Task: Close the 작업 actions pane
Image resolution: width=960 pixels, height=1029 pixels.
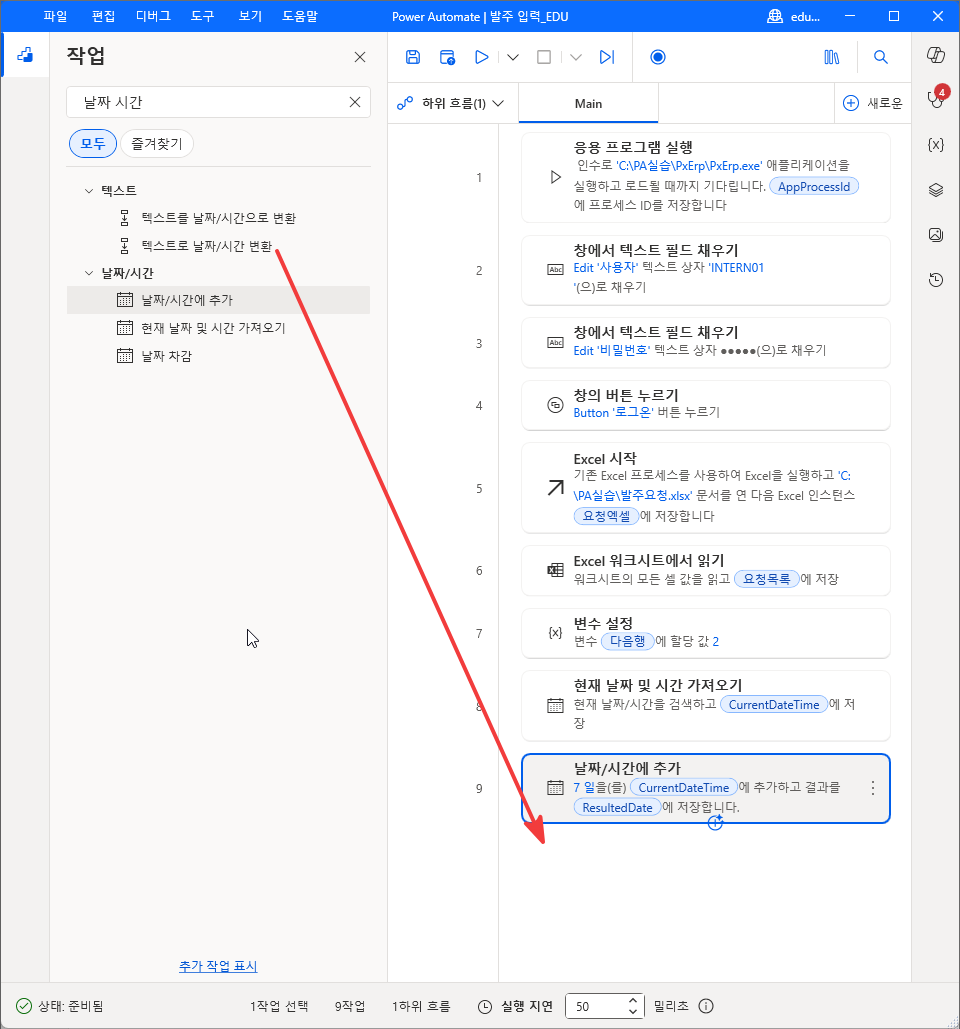Action: (360, 57)
